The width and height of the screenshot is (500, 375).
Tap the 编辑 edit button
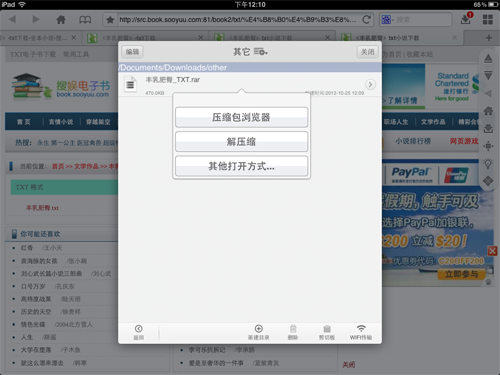[132, 52]
